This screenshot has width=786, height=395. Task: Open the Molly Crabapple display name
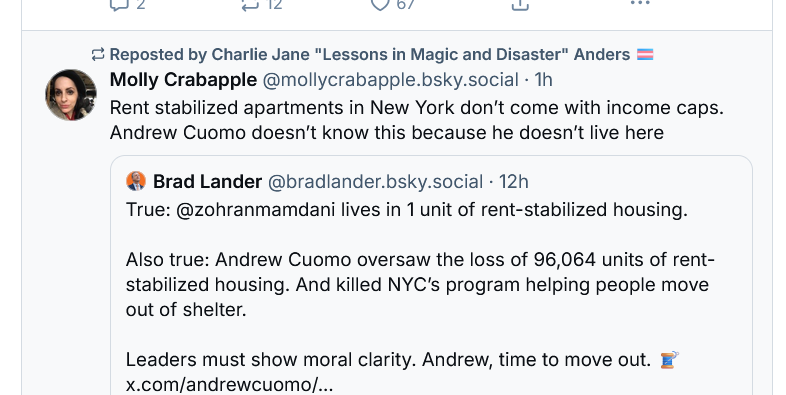coord(183,80)
